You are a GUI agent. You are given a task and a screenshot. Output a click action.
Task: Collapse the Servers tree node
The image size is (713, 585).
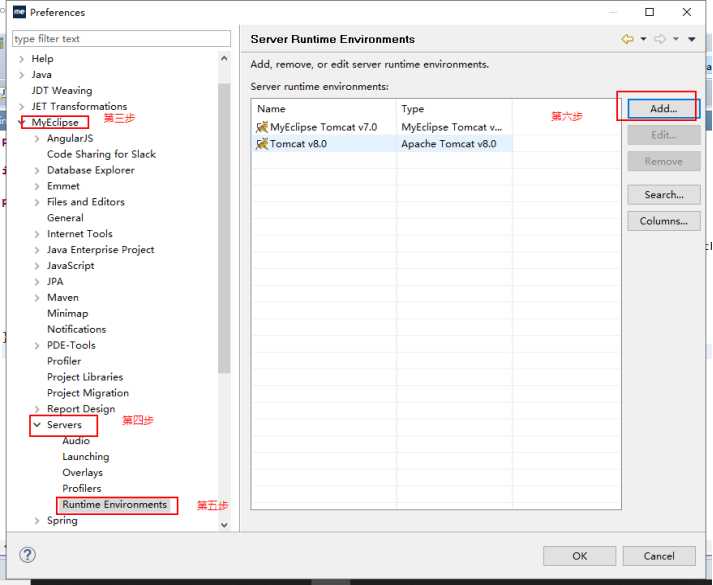click(37, 425)
